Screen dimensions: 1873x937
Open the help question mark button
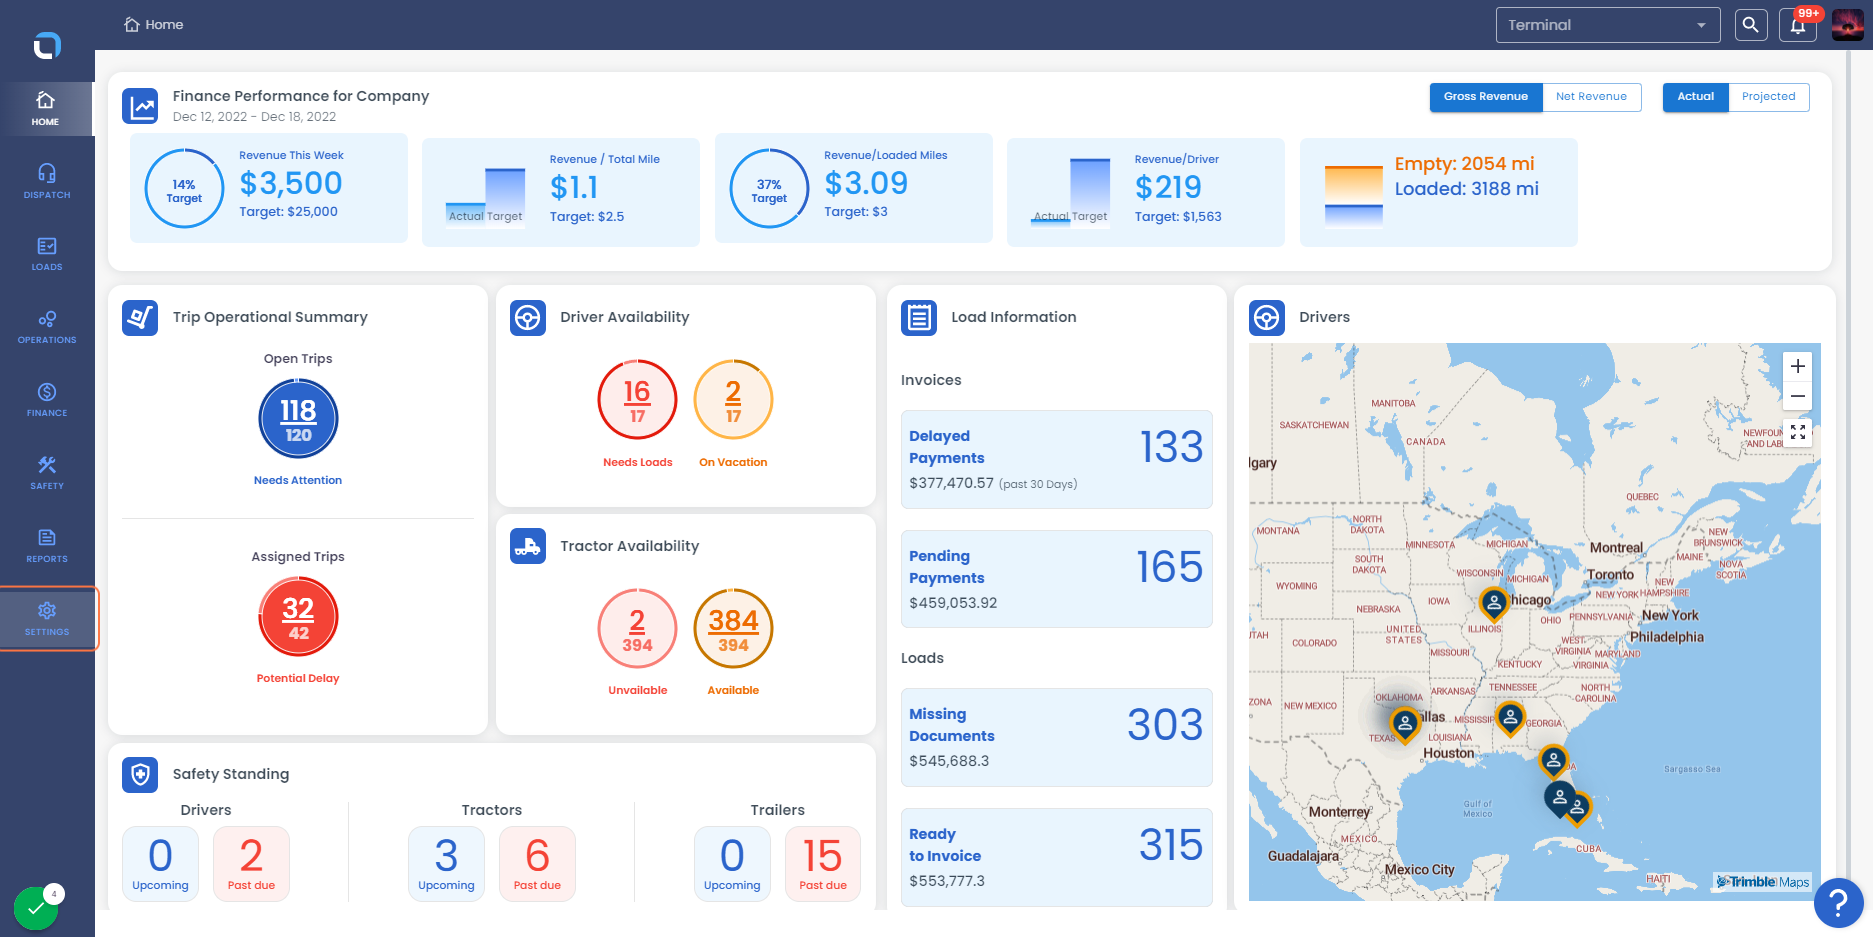tap(1838, 903)
